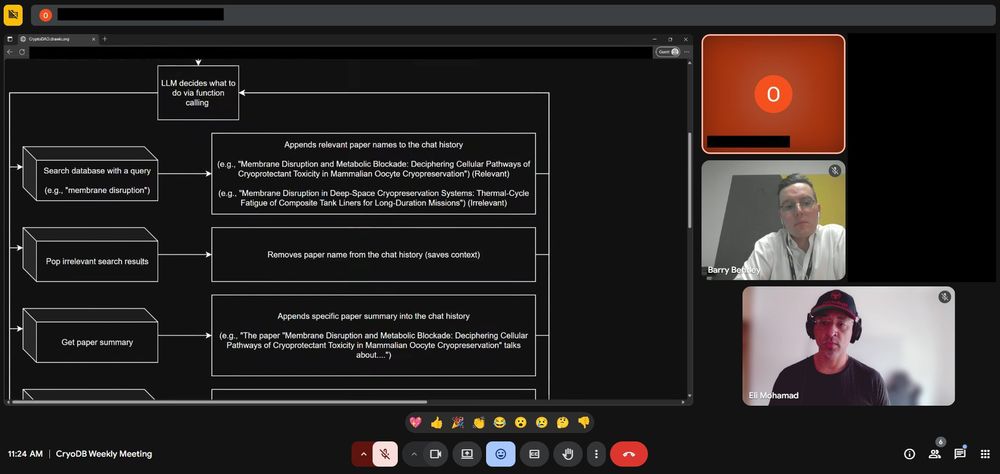Click the orange presenter avatar in top bar
Viewport: 1000px width, 474px height.
(x=45, y=15)
